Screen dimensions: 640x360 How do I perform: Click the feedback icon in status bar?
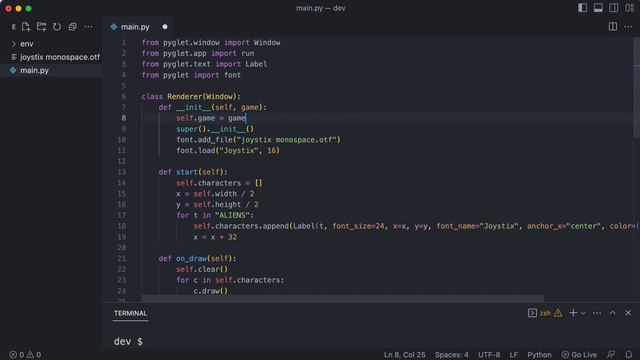pyautogui.click(x=611, y=355)
